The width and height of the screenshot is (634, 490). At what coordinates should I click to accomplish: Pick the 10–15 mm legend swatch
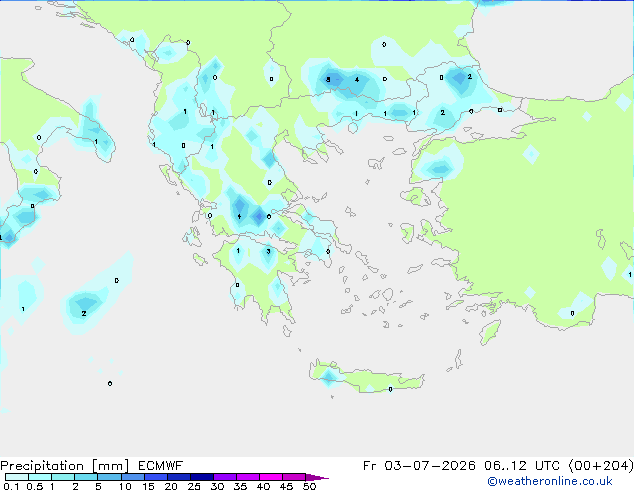(132, 477)
